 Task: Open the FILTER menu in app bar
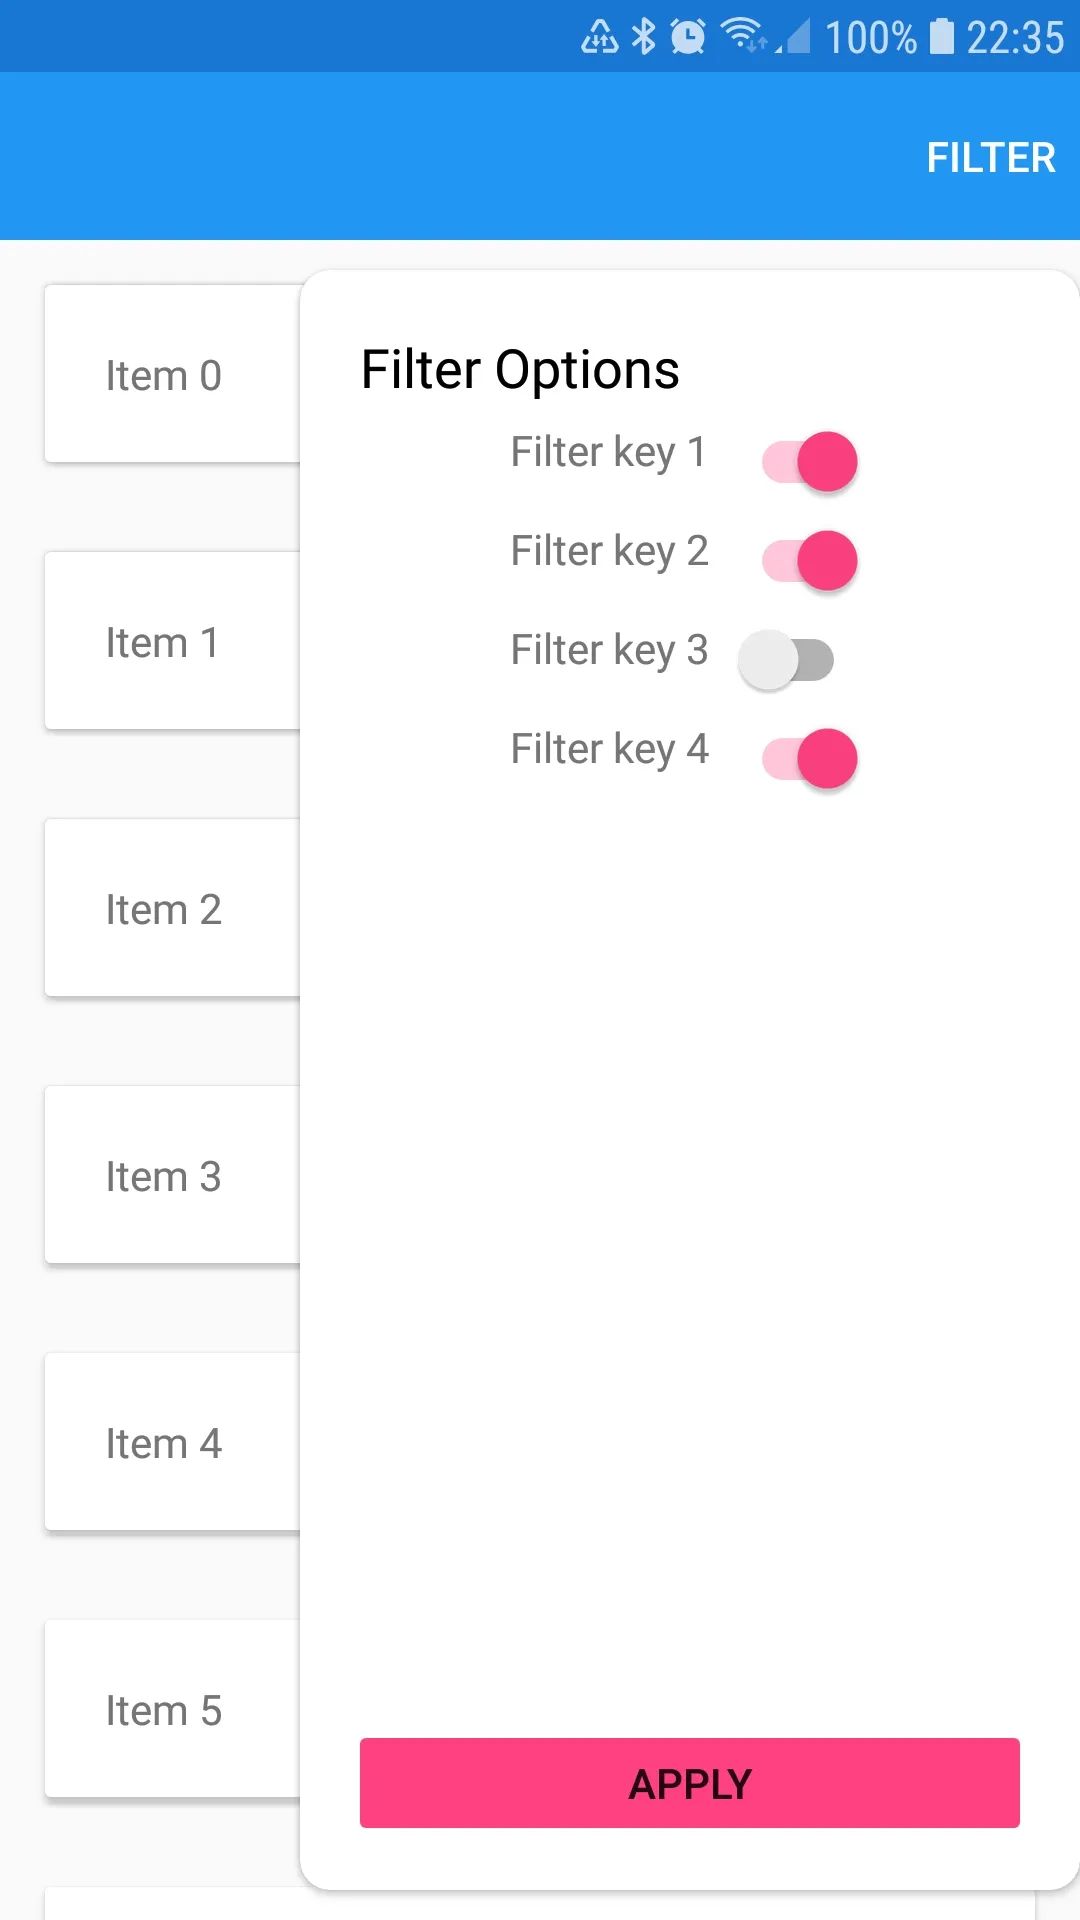[x=990, y=157]
